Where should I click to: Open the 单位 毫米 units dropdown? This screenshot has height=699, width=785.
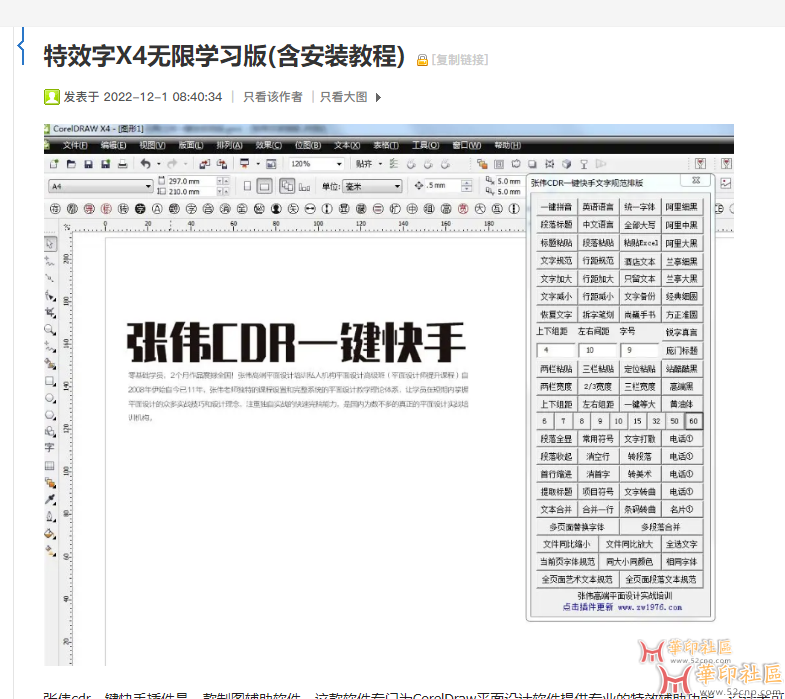(x=397, y=186)
